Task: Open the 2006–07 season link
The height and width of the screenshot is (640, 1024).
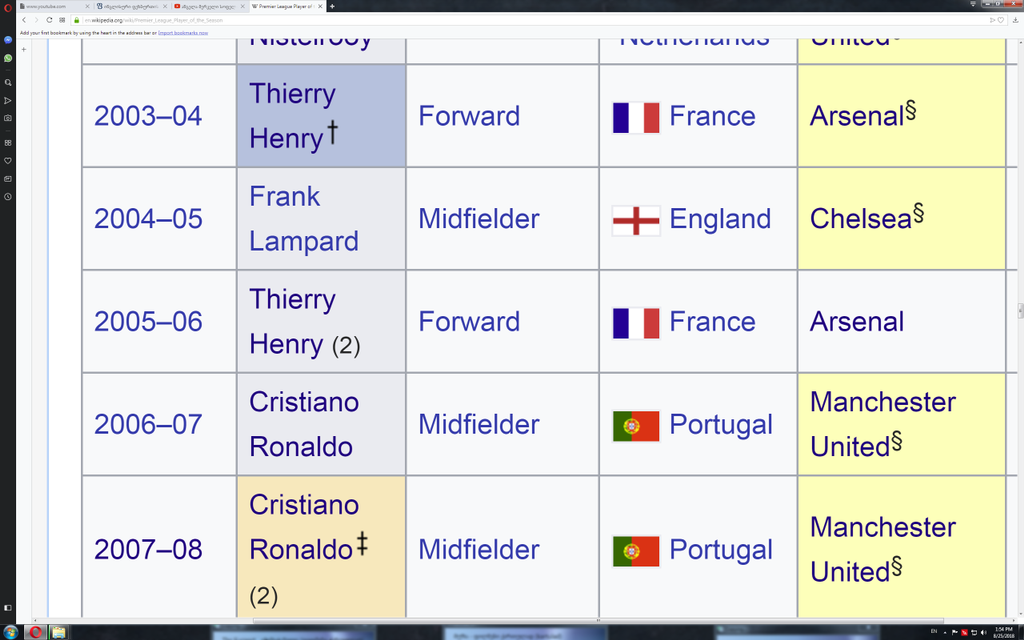Action: pos(148,424)
